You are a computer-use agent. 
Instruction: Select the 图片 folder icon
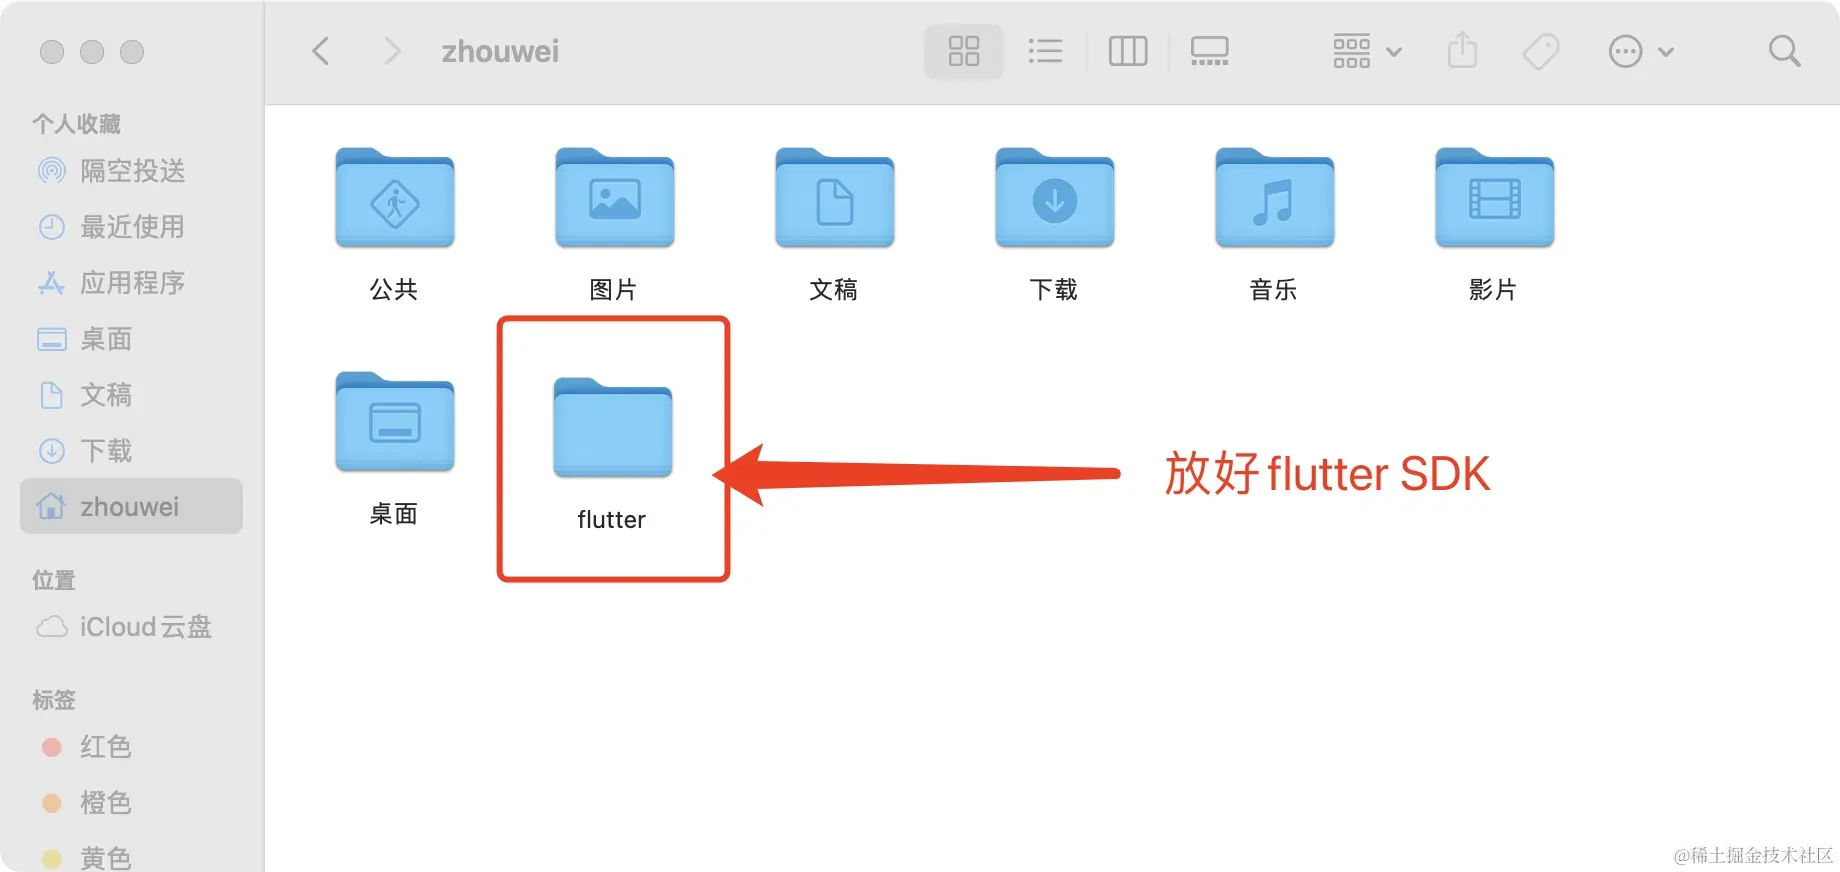click(x=615, y=197)
